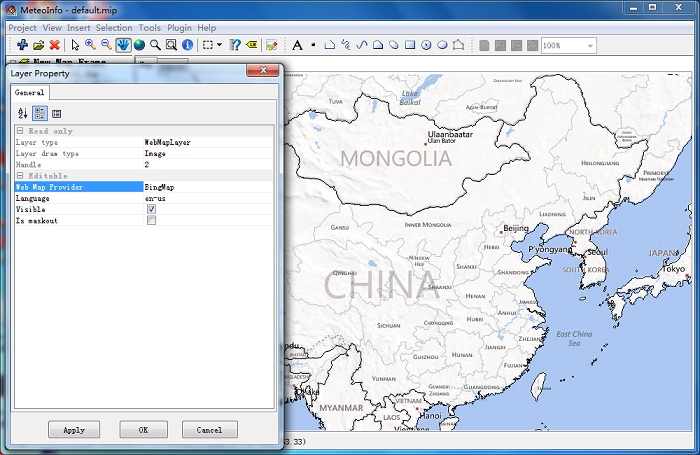The image size is (700, 455).
Task: Open the Insert menu
Action: pos(79,28)
